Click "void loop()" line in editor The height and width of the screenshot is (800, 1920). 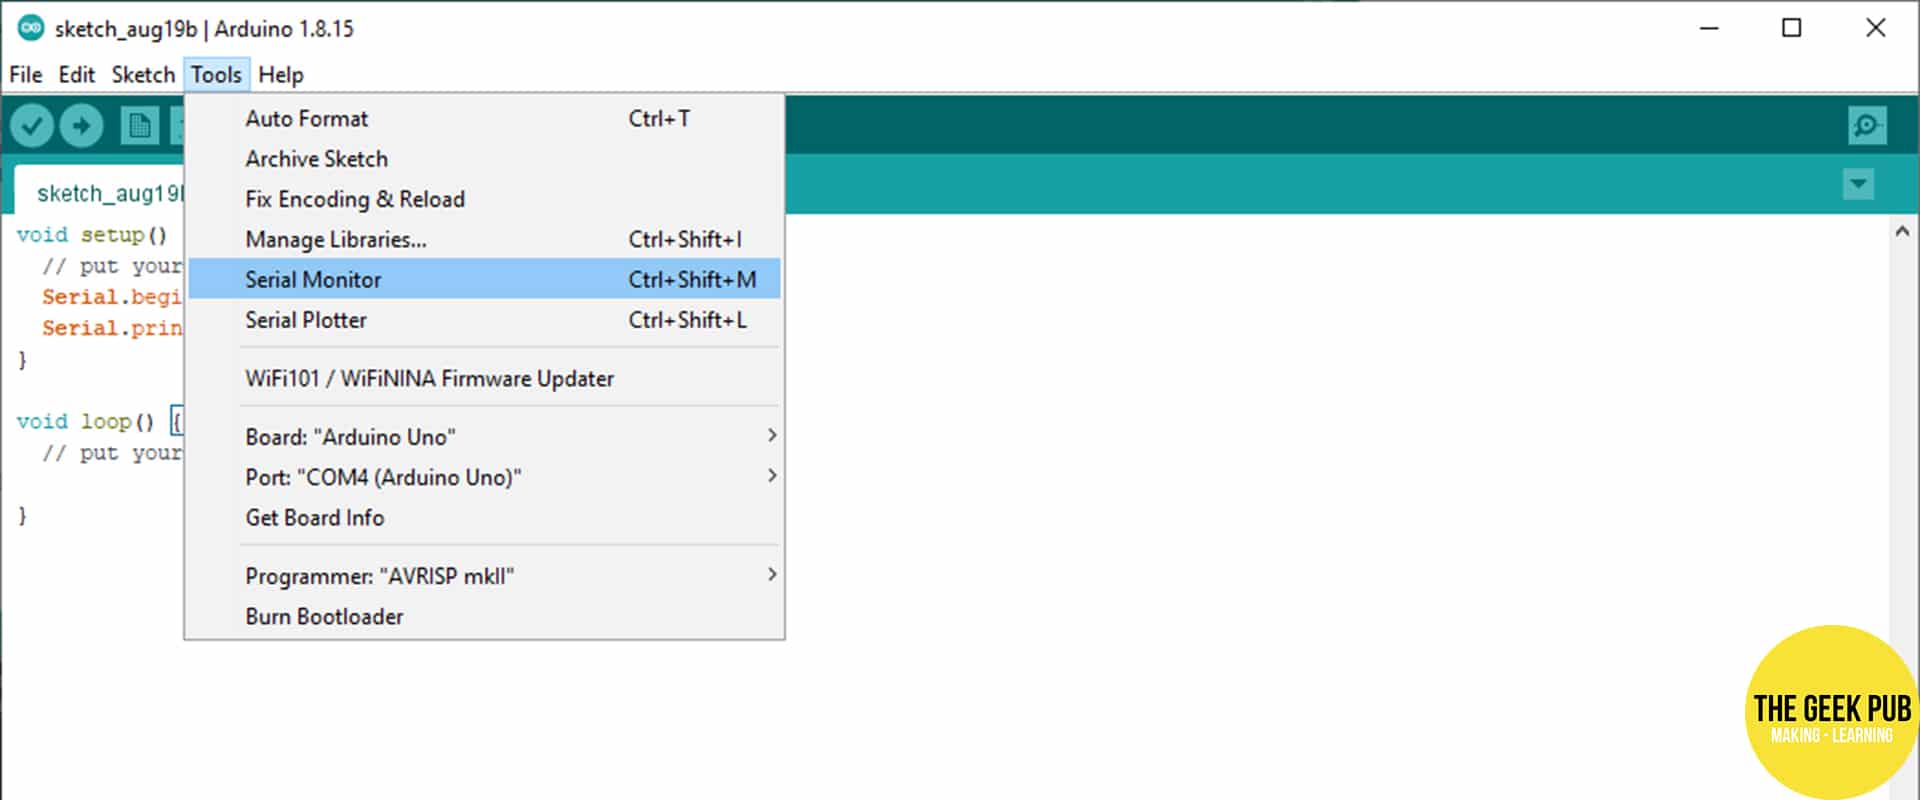coord(86,422)
